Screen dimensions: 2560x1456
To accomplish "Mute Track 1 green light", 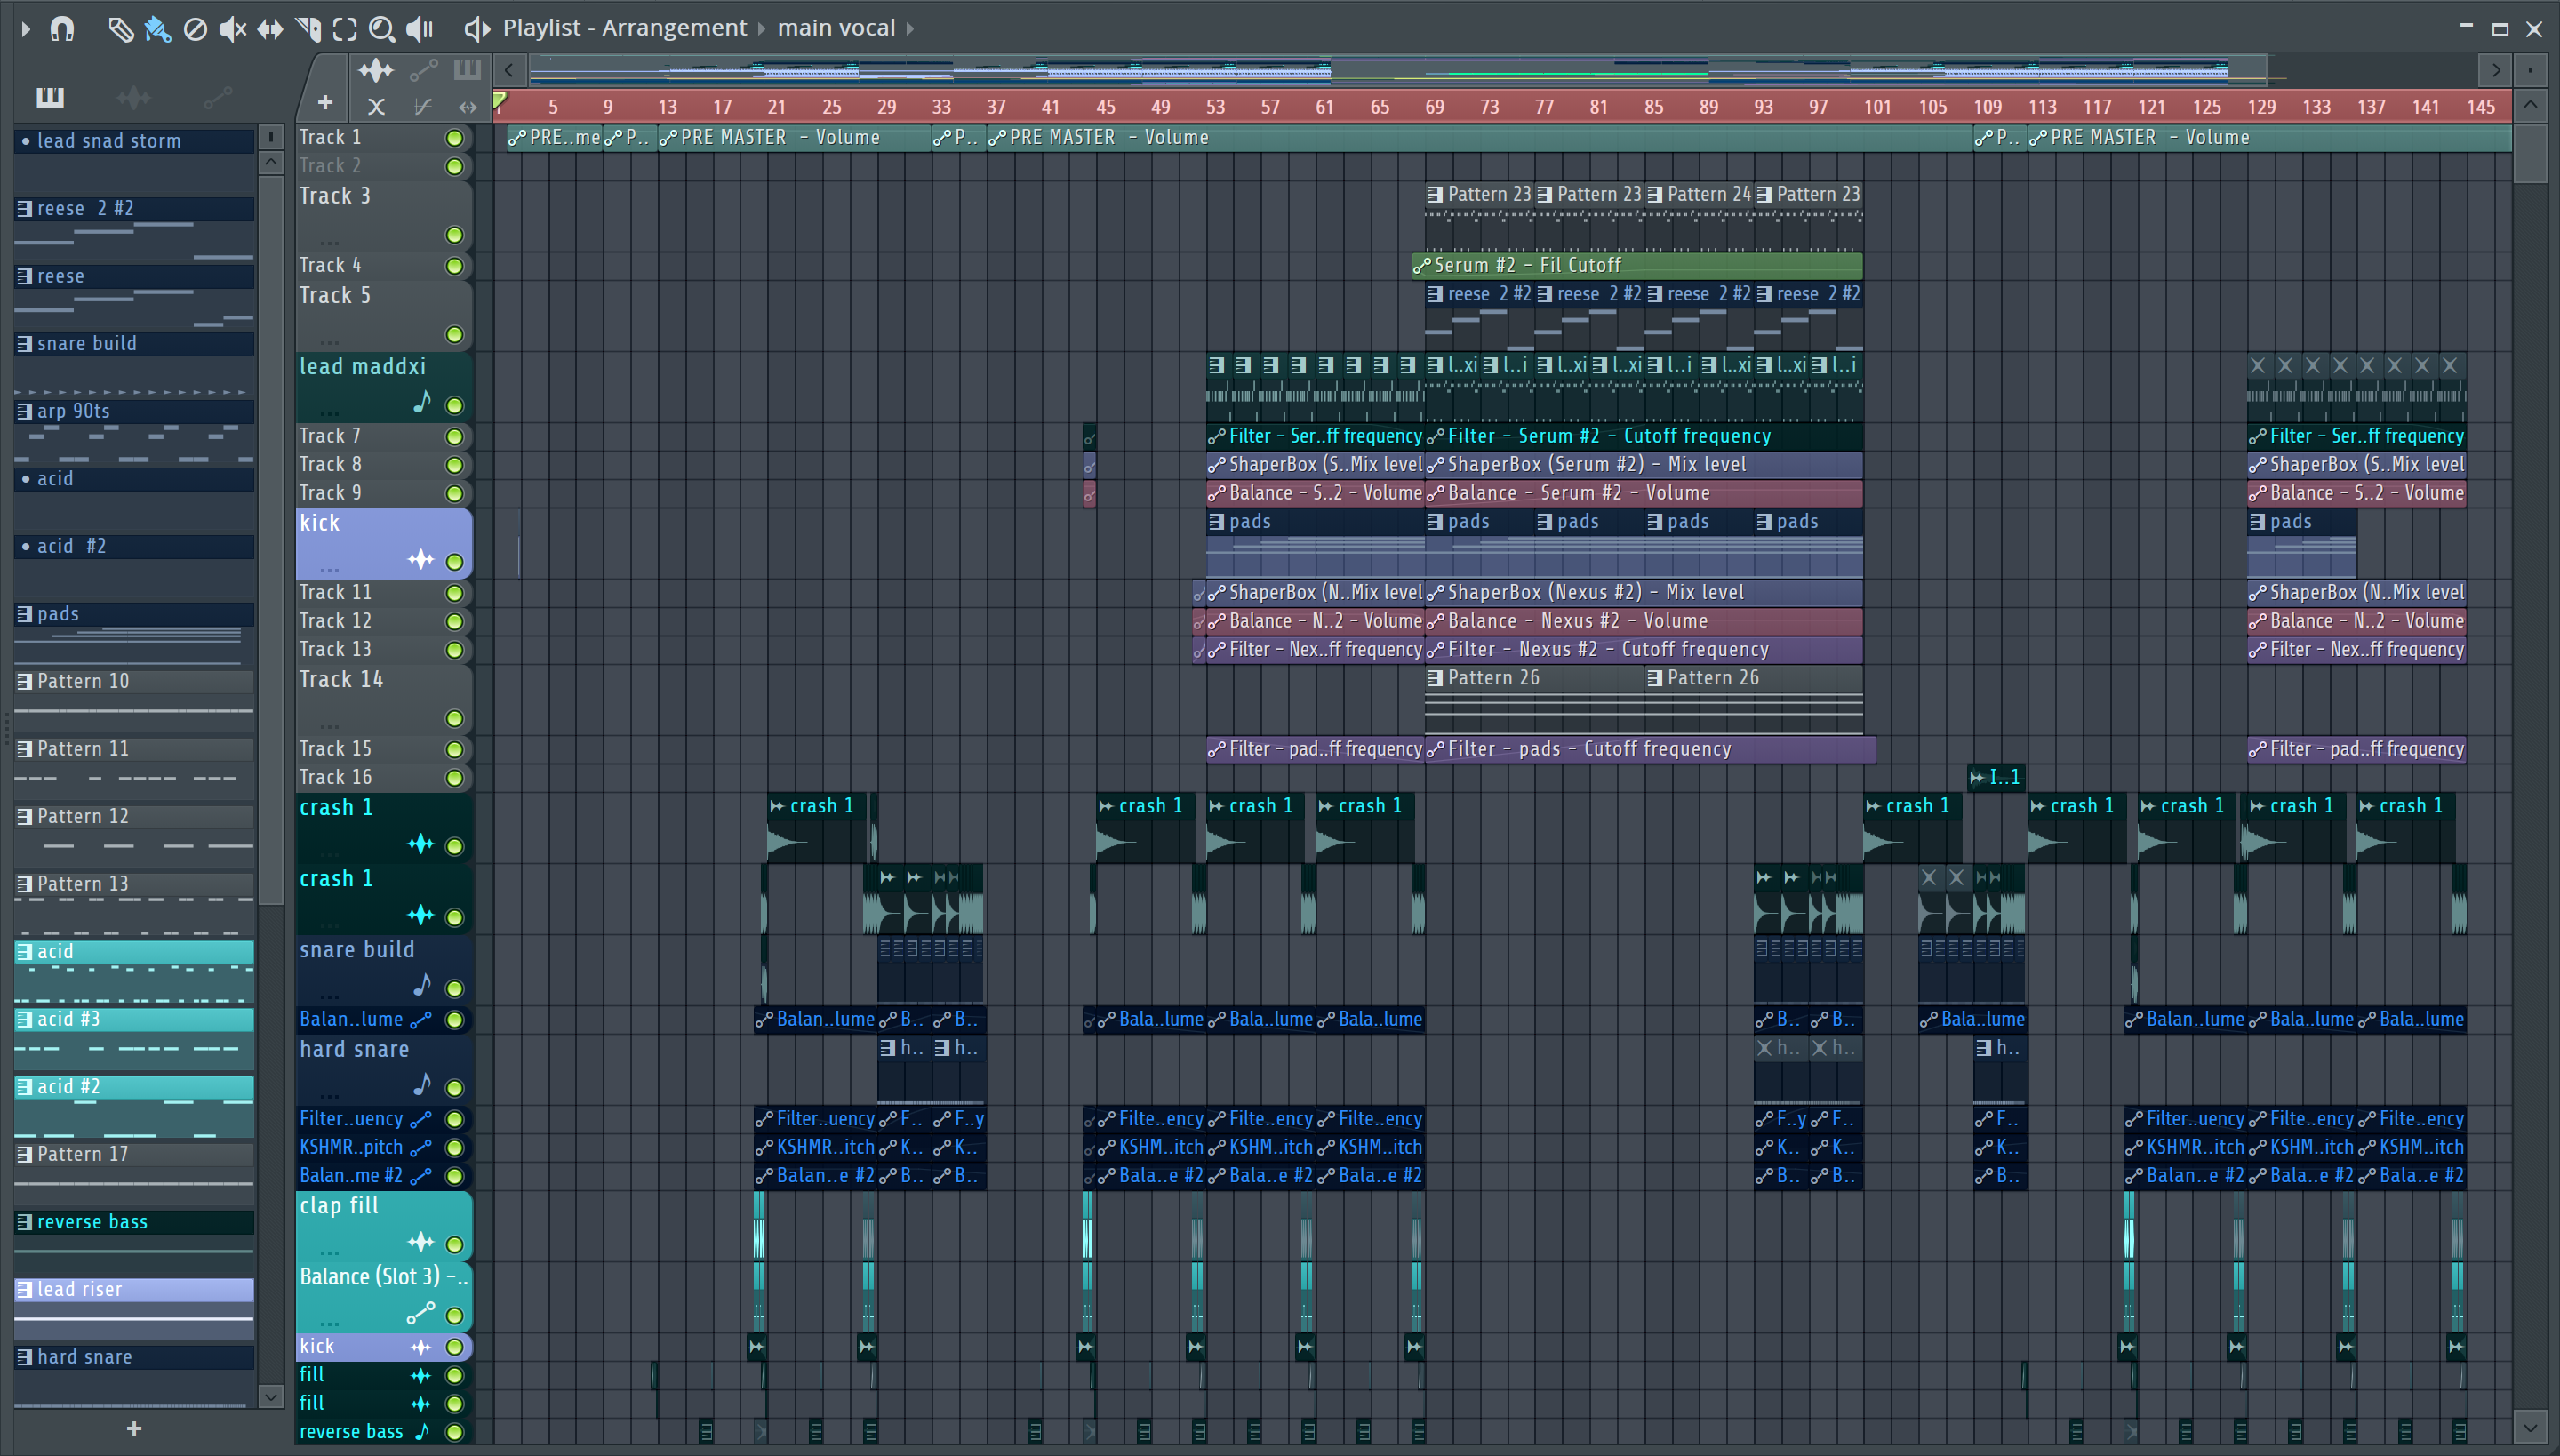I will click(x=455, y=138).
